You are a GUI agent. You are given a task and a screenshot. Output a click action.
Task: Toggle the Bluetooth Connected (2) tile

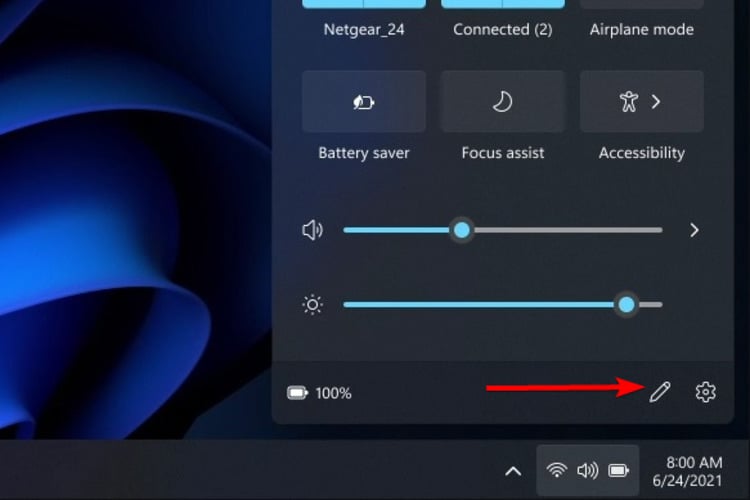point(503,4)
